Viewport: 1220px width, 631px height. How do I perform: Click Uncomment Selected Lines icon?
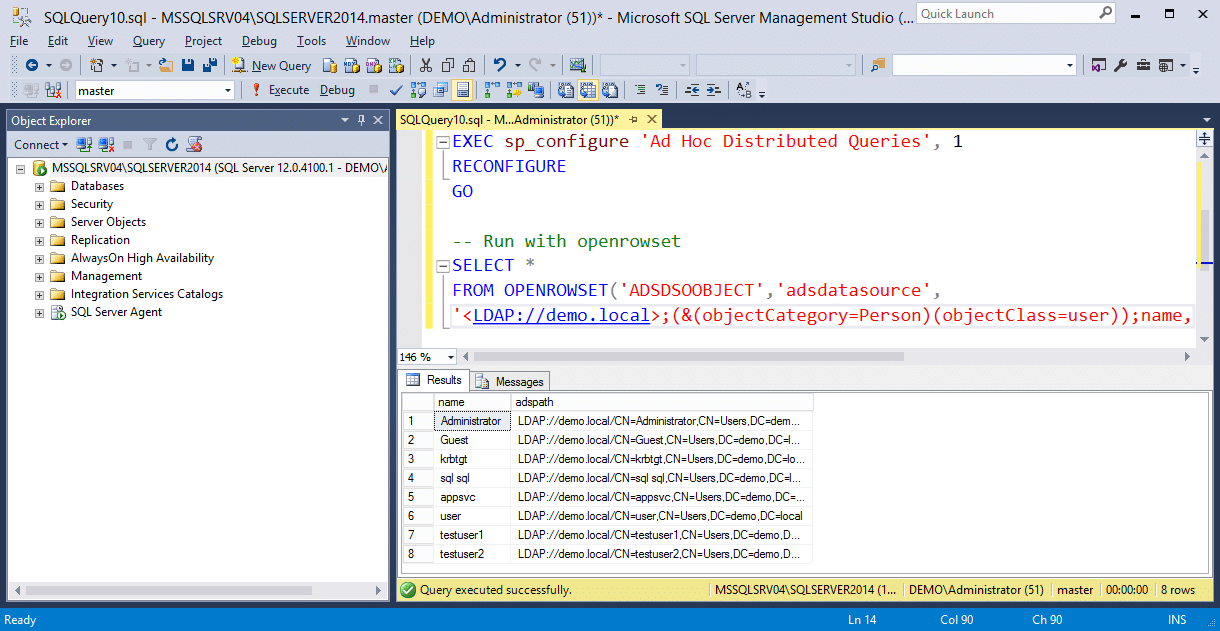tap(663, 90)
